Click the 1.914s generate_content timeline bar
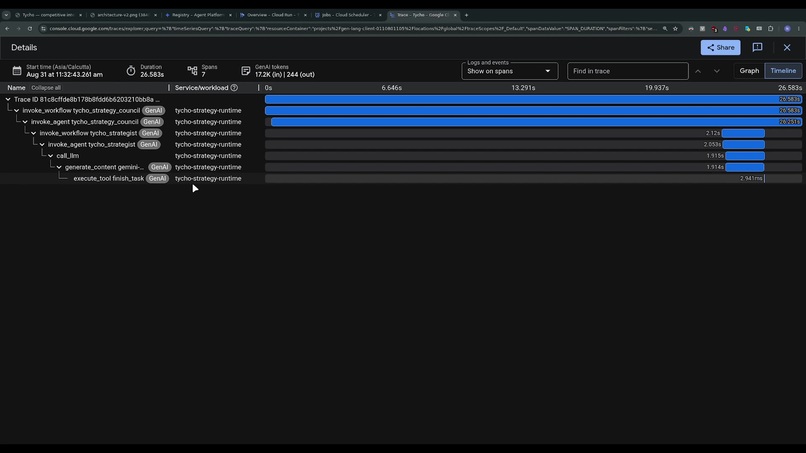The height and width of the screenshot is (453, 806). point(745,167)
